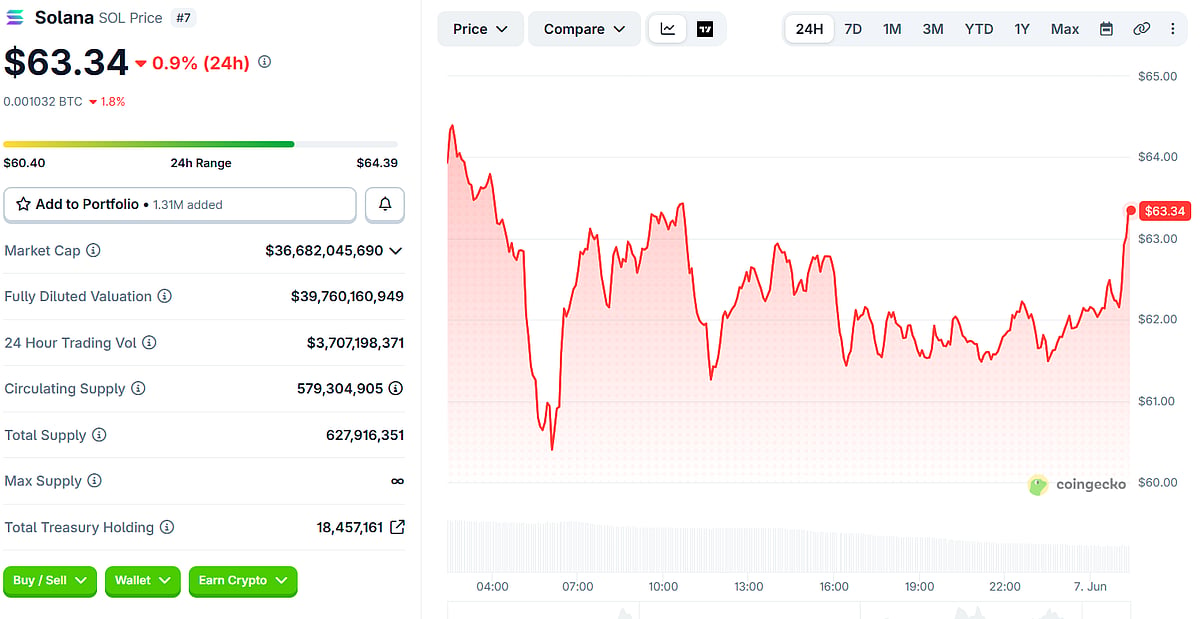
Task: Click the price alert bell icon
Action: pos(385,204)
